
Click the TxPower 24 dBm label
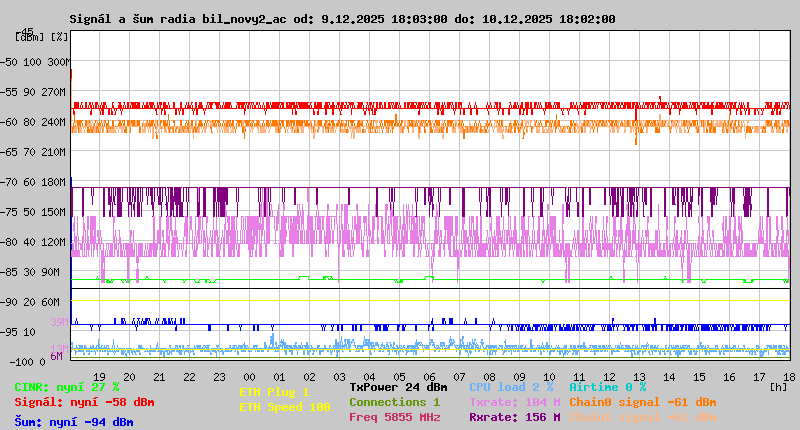(398, 387)
